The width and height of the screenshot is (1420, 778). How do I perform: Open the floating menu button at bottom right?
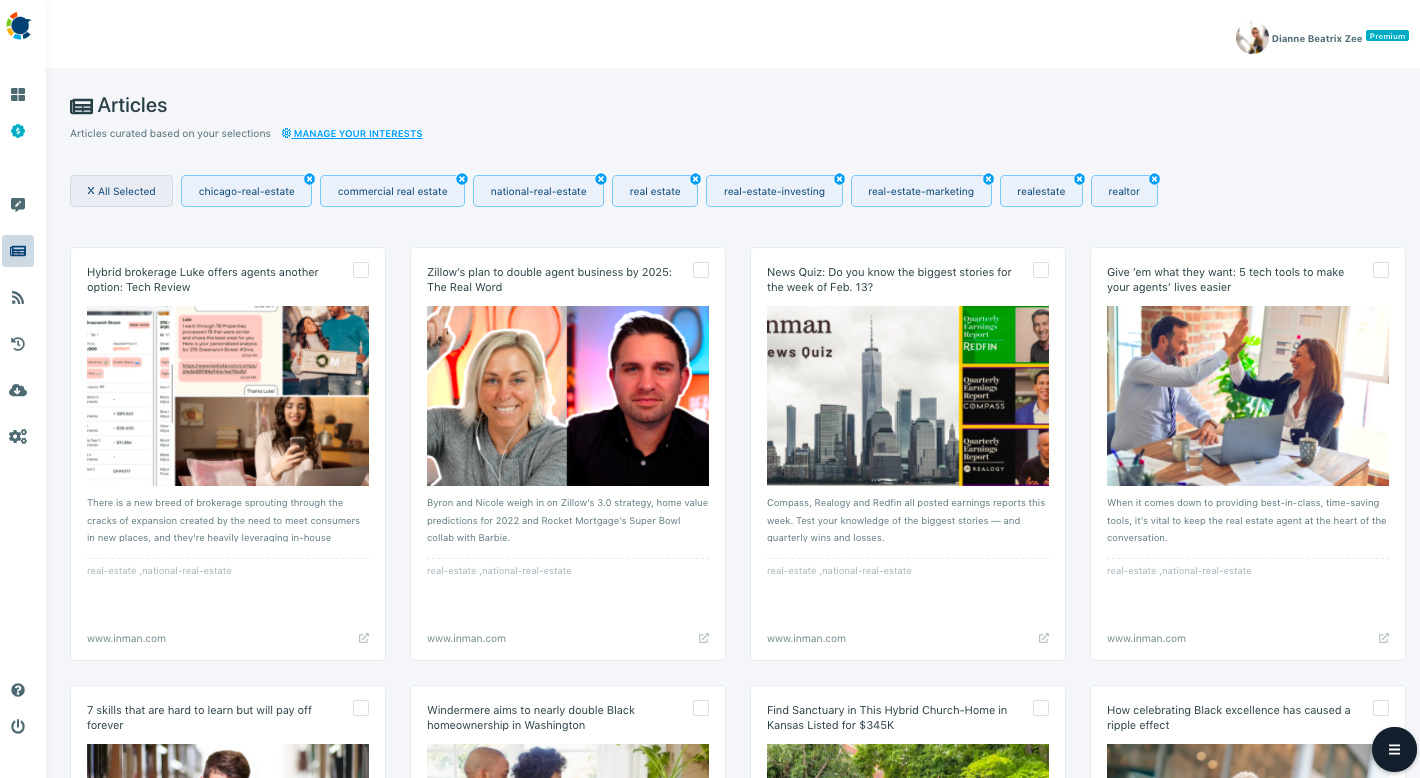1394,749
